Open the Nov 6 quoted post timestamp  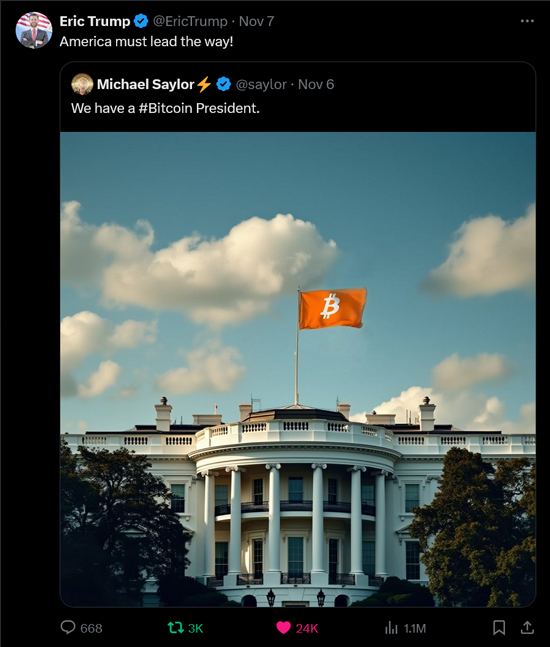click(316, 84)
